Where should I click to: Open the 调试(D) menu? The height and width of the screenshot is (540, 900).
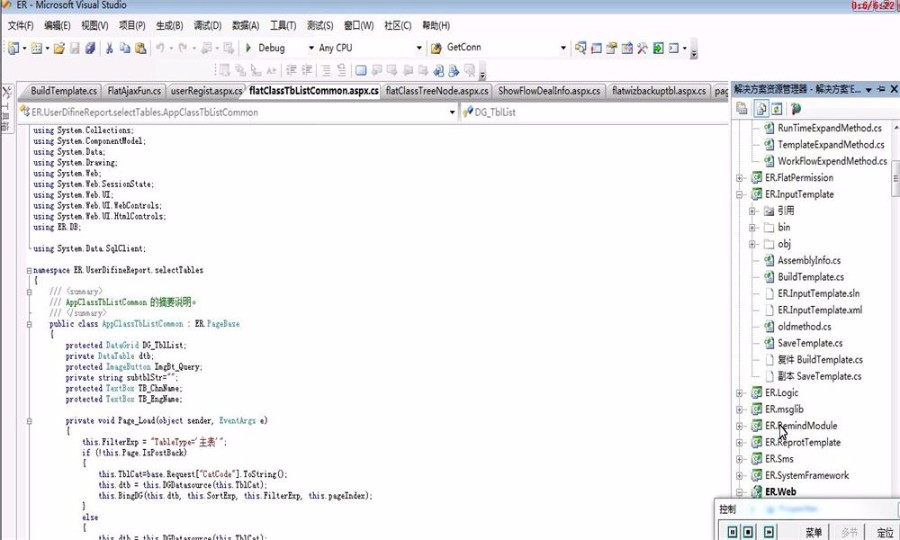point(207,25)
